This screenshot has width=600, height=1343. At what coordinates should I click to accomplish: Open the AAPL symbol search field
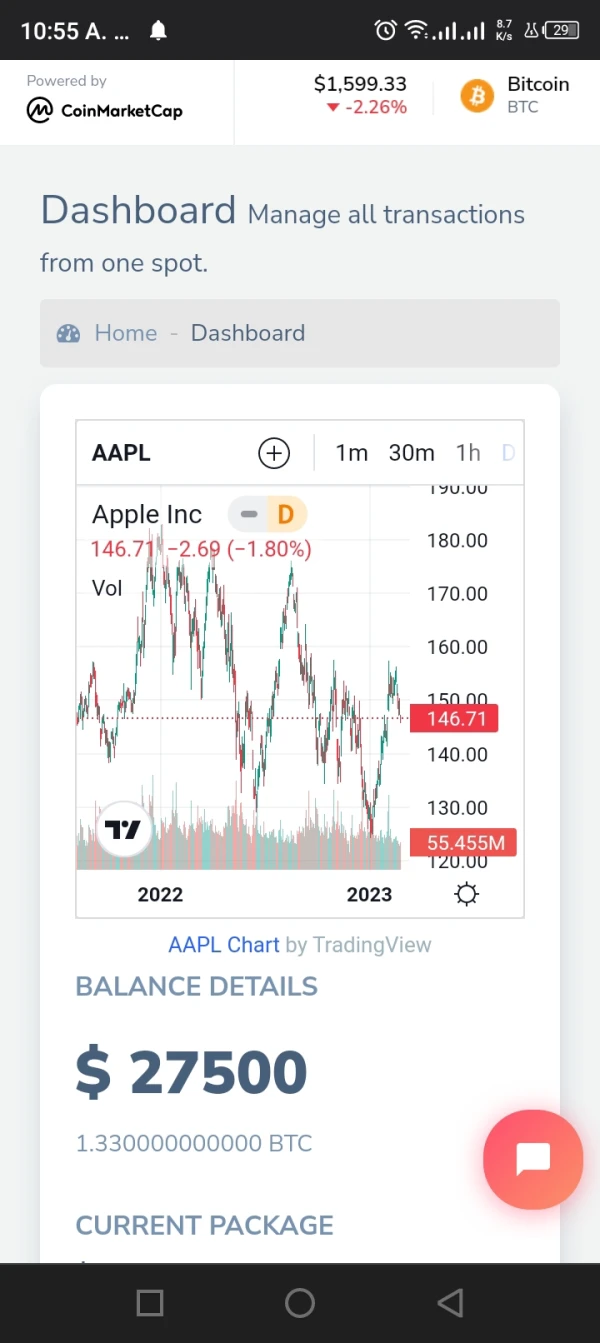coord(122,453)
